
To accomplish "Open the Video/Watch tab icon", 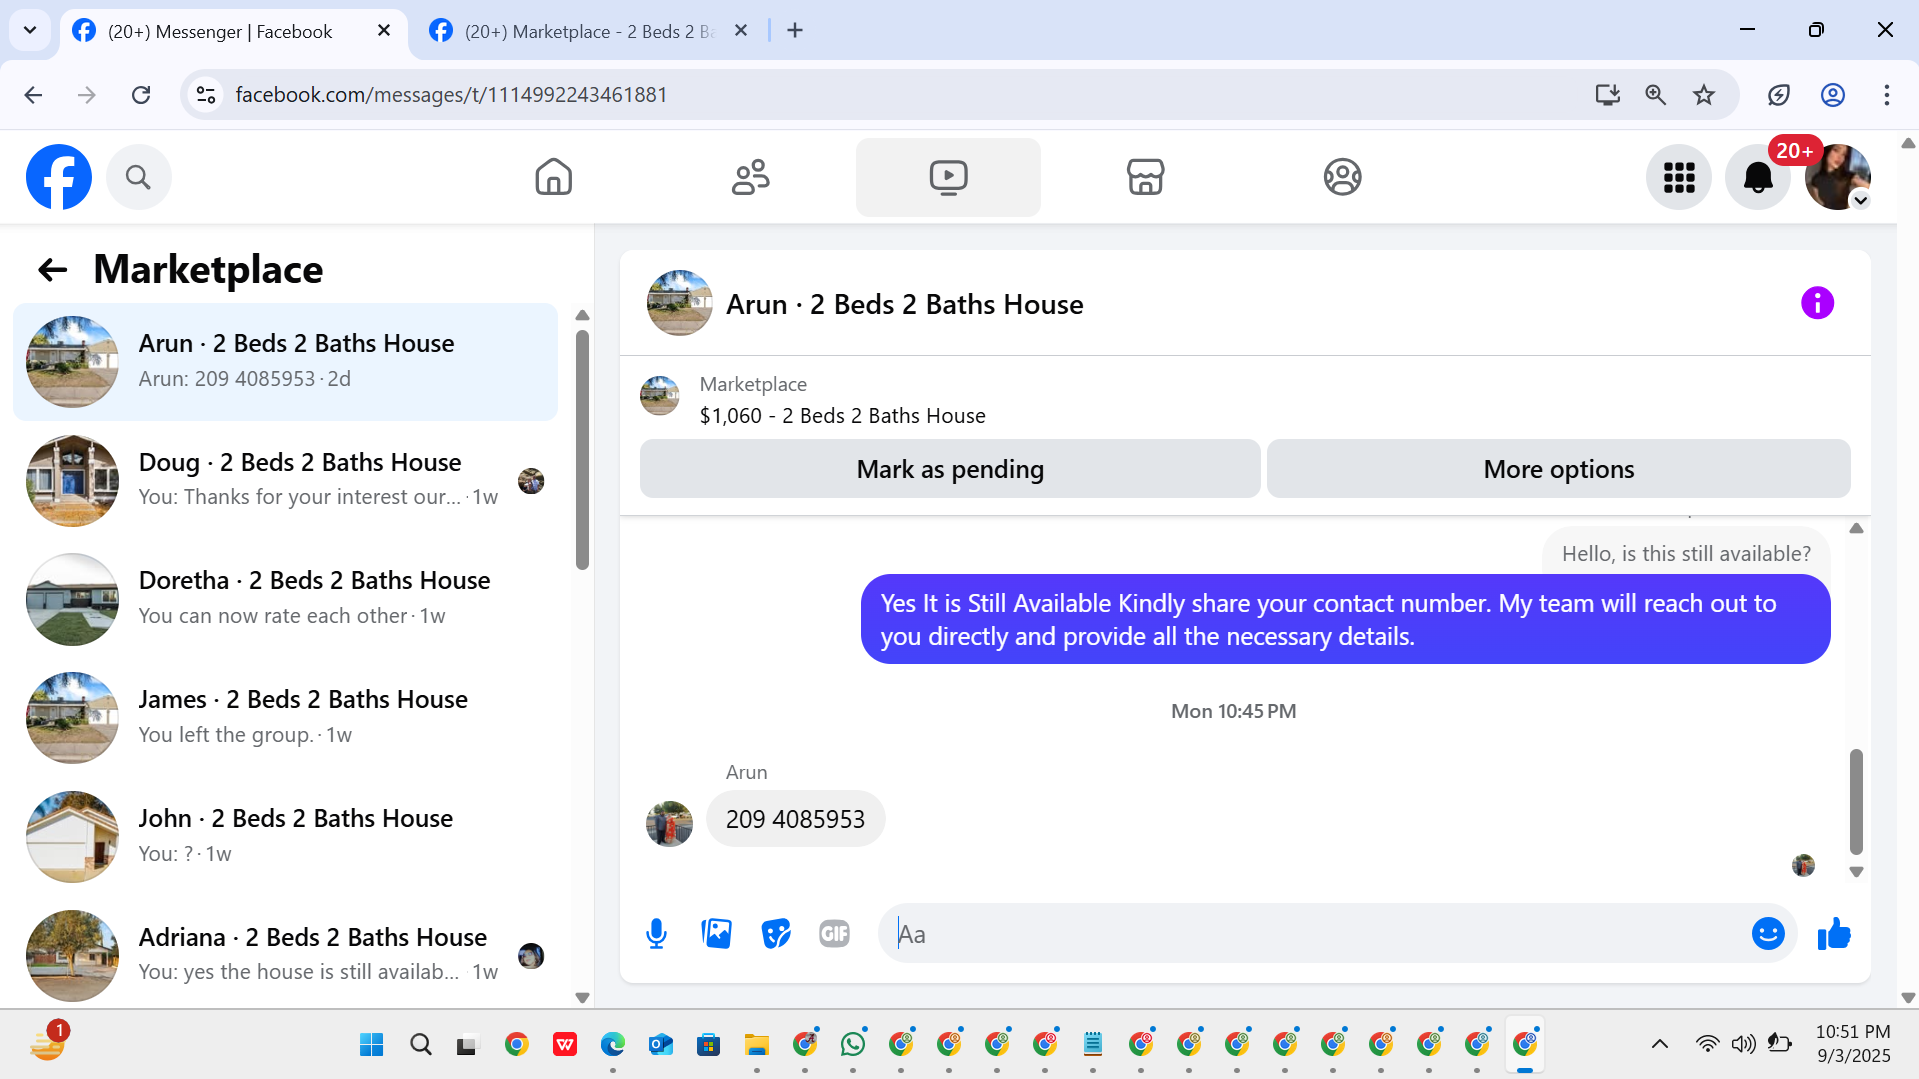I will (948, 177).
